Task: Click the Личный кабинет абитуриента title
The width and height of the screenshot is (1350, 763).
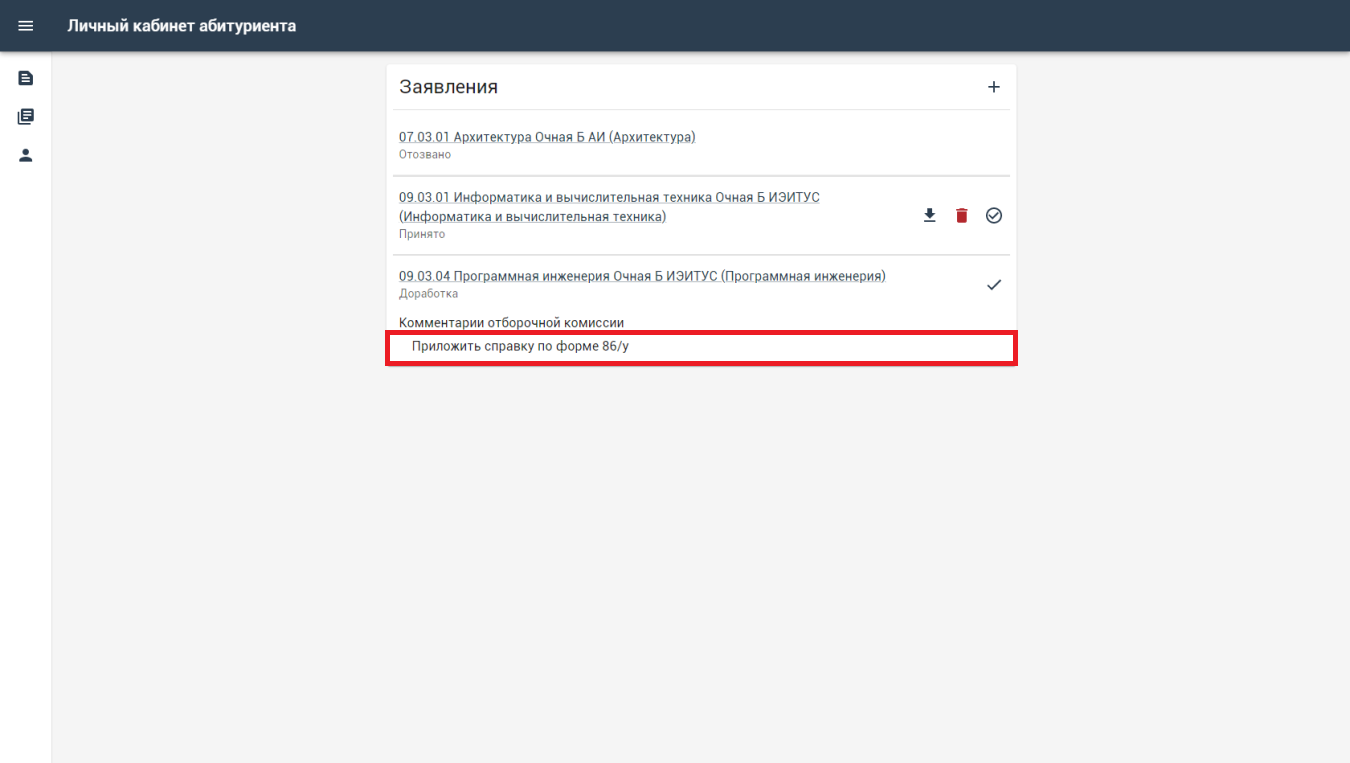Action: point(182,26)
